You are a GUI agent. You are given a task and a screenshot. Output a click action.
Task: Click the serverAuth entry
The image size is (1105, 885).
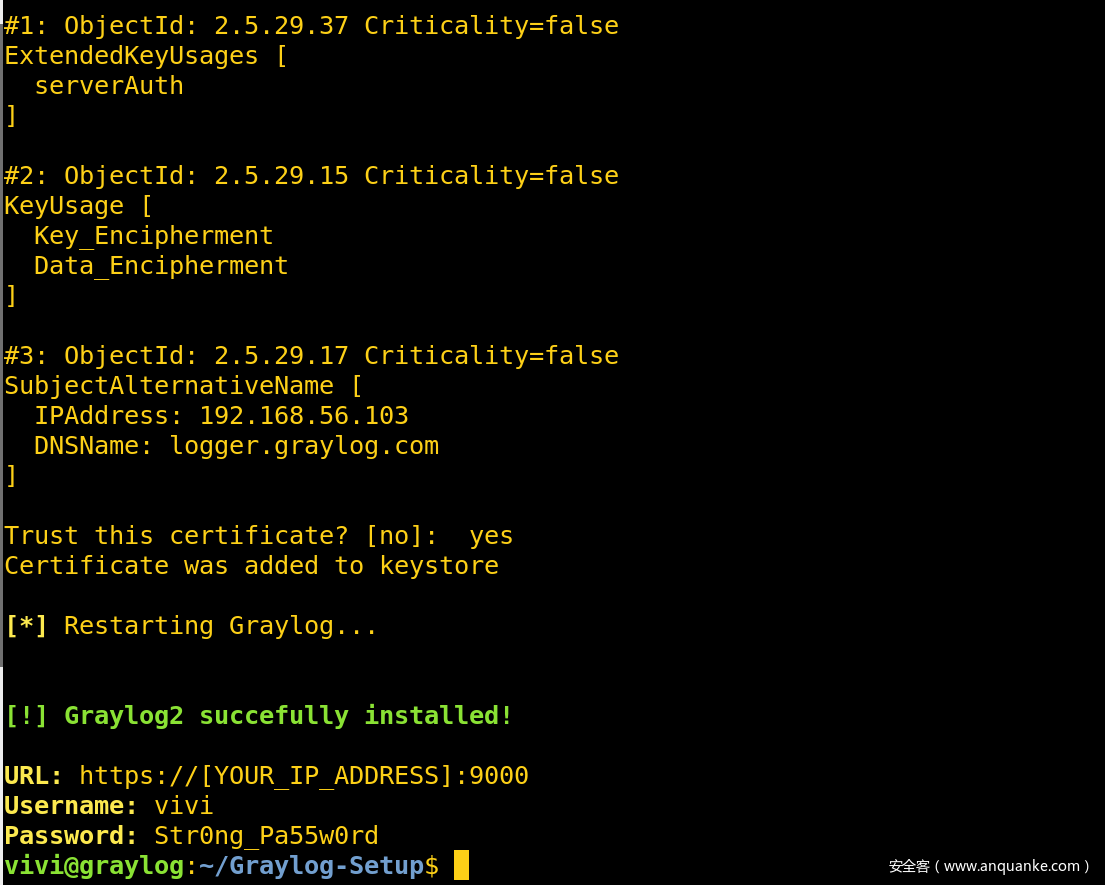109,86
